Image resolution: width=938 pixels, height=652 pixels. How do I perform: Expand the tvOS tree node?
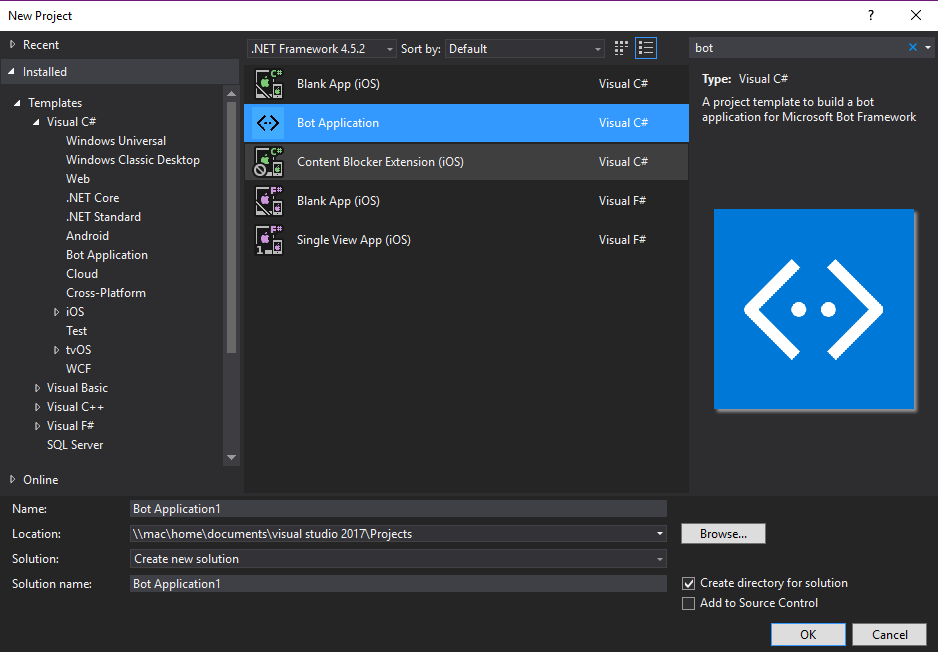[x=56, y=350]
